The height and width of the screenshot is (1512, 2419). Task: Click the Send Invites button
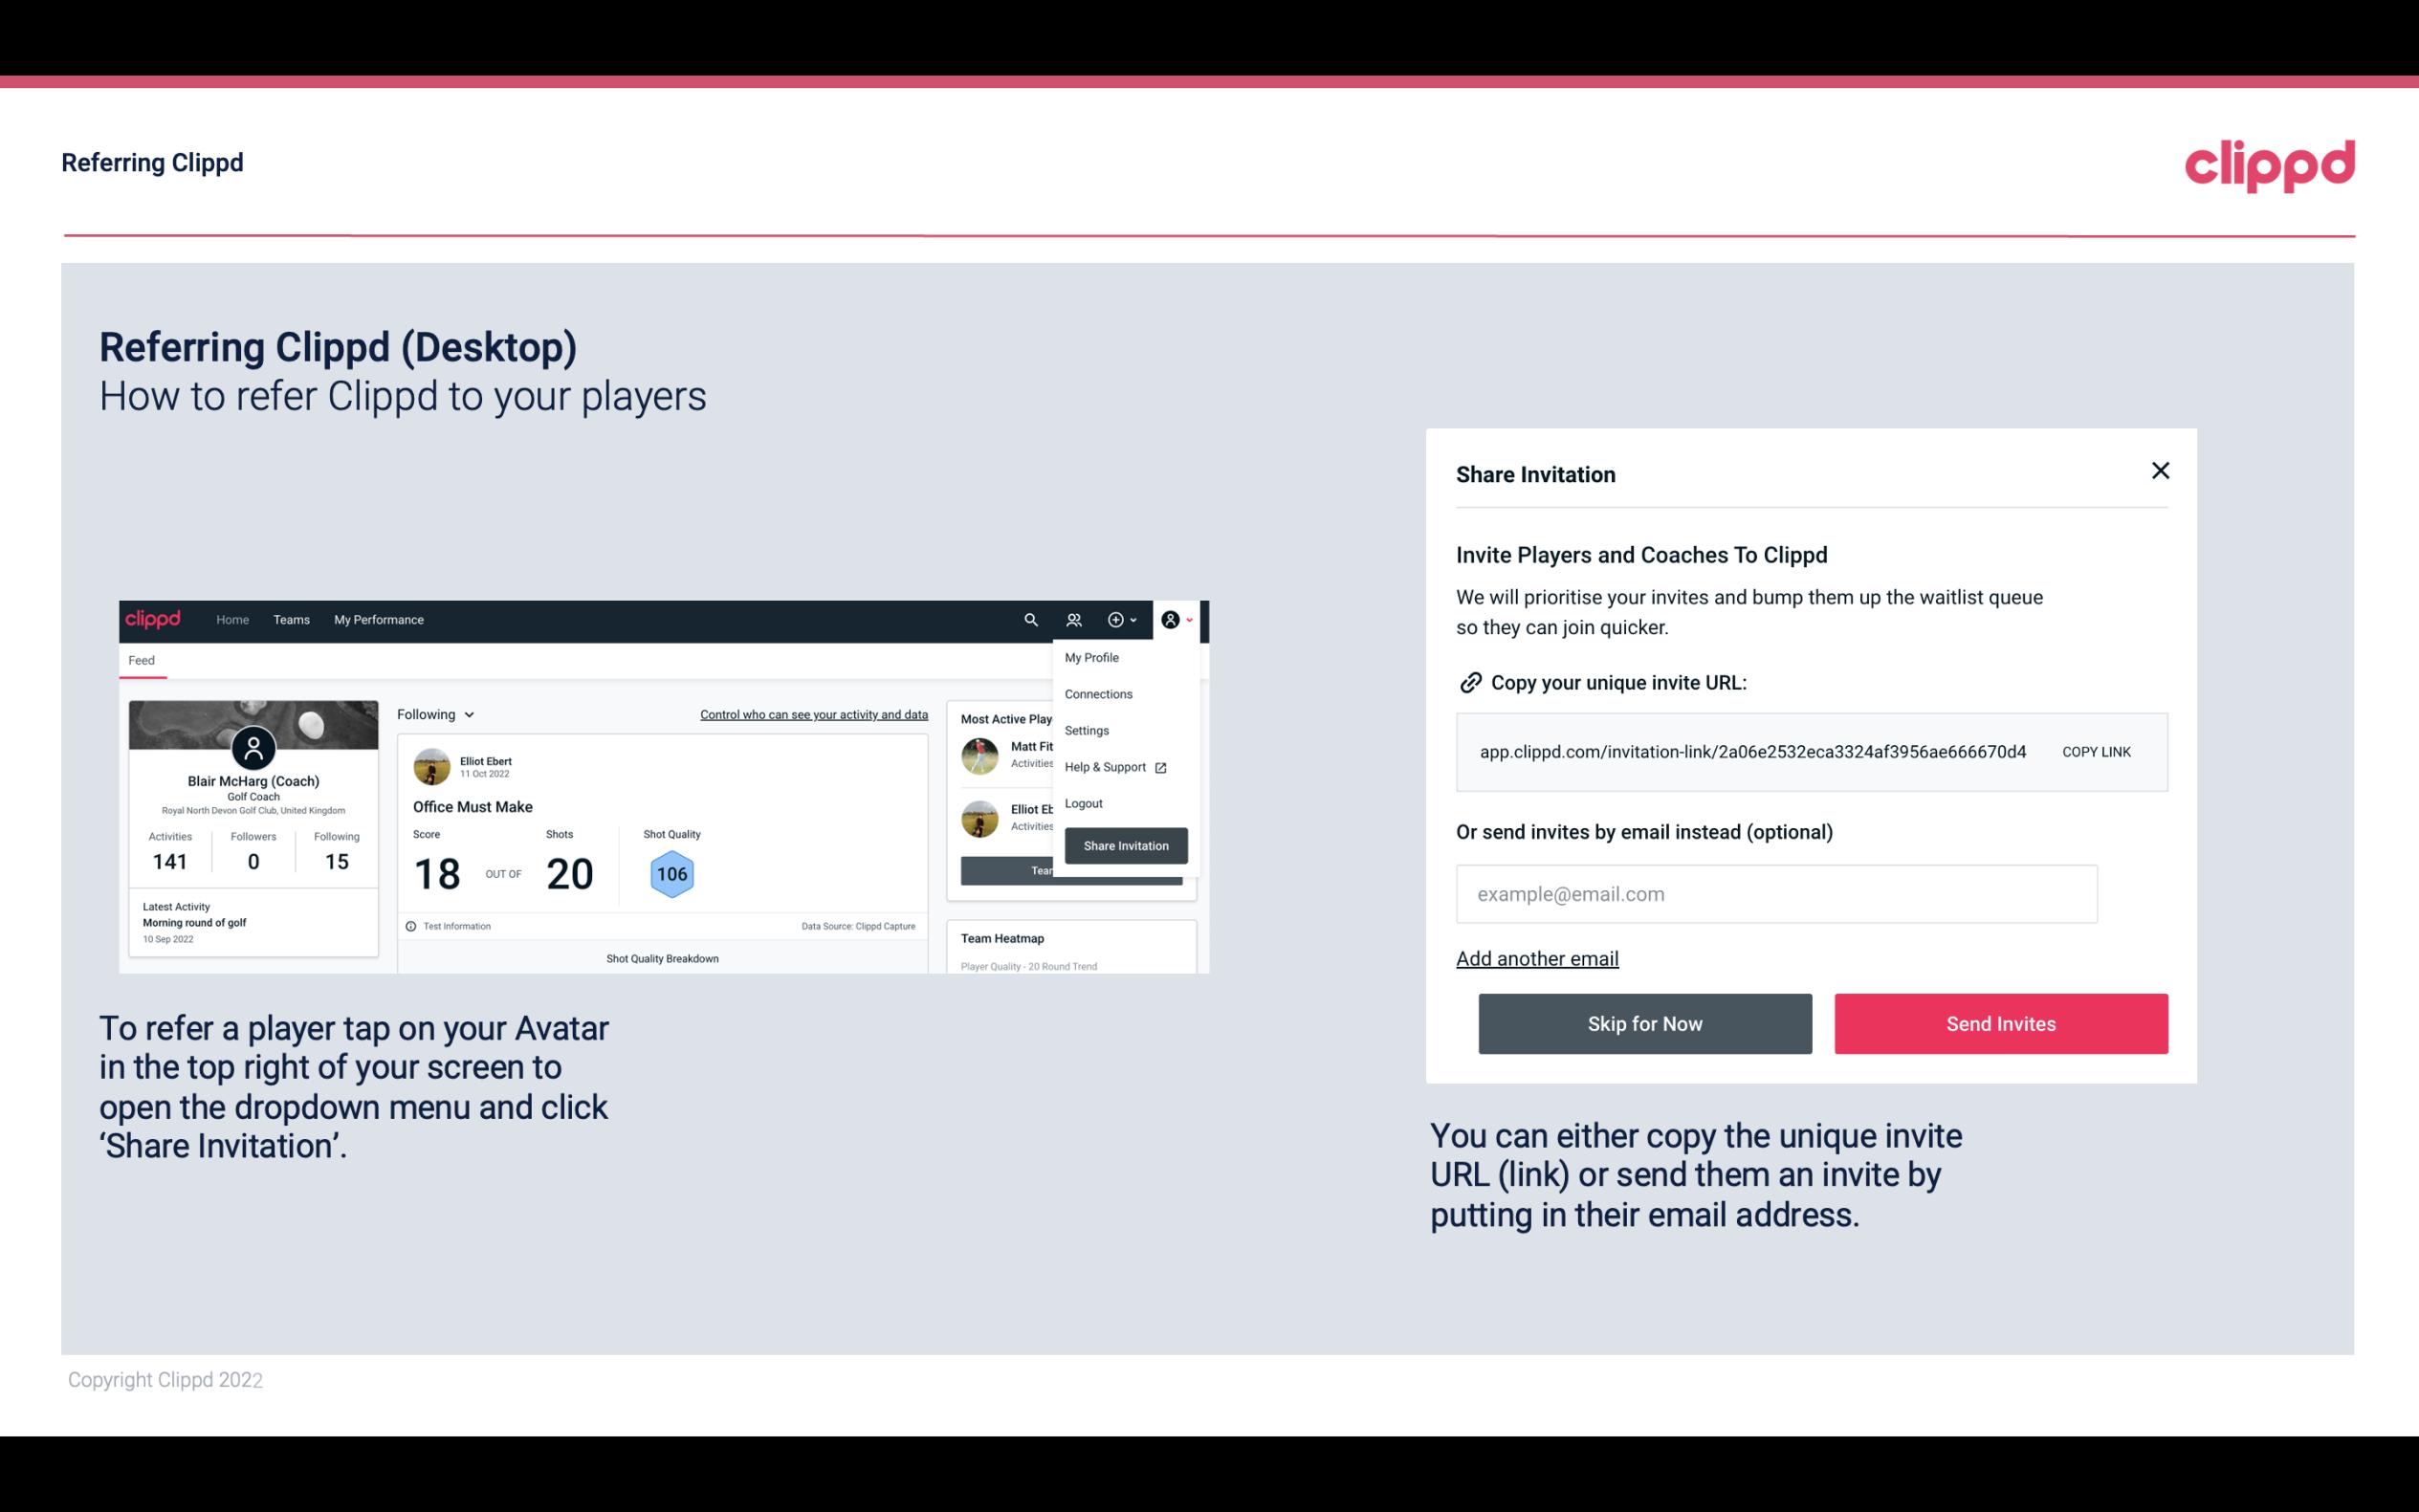[x=2001, y=1022]
